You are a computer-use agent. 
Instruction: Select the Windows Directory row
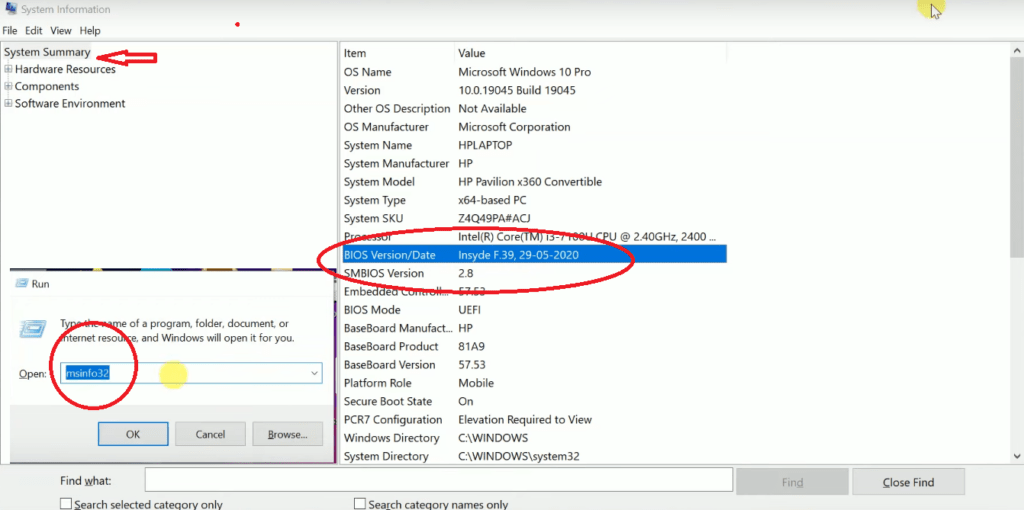(x=534, y=438)
